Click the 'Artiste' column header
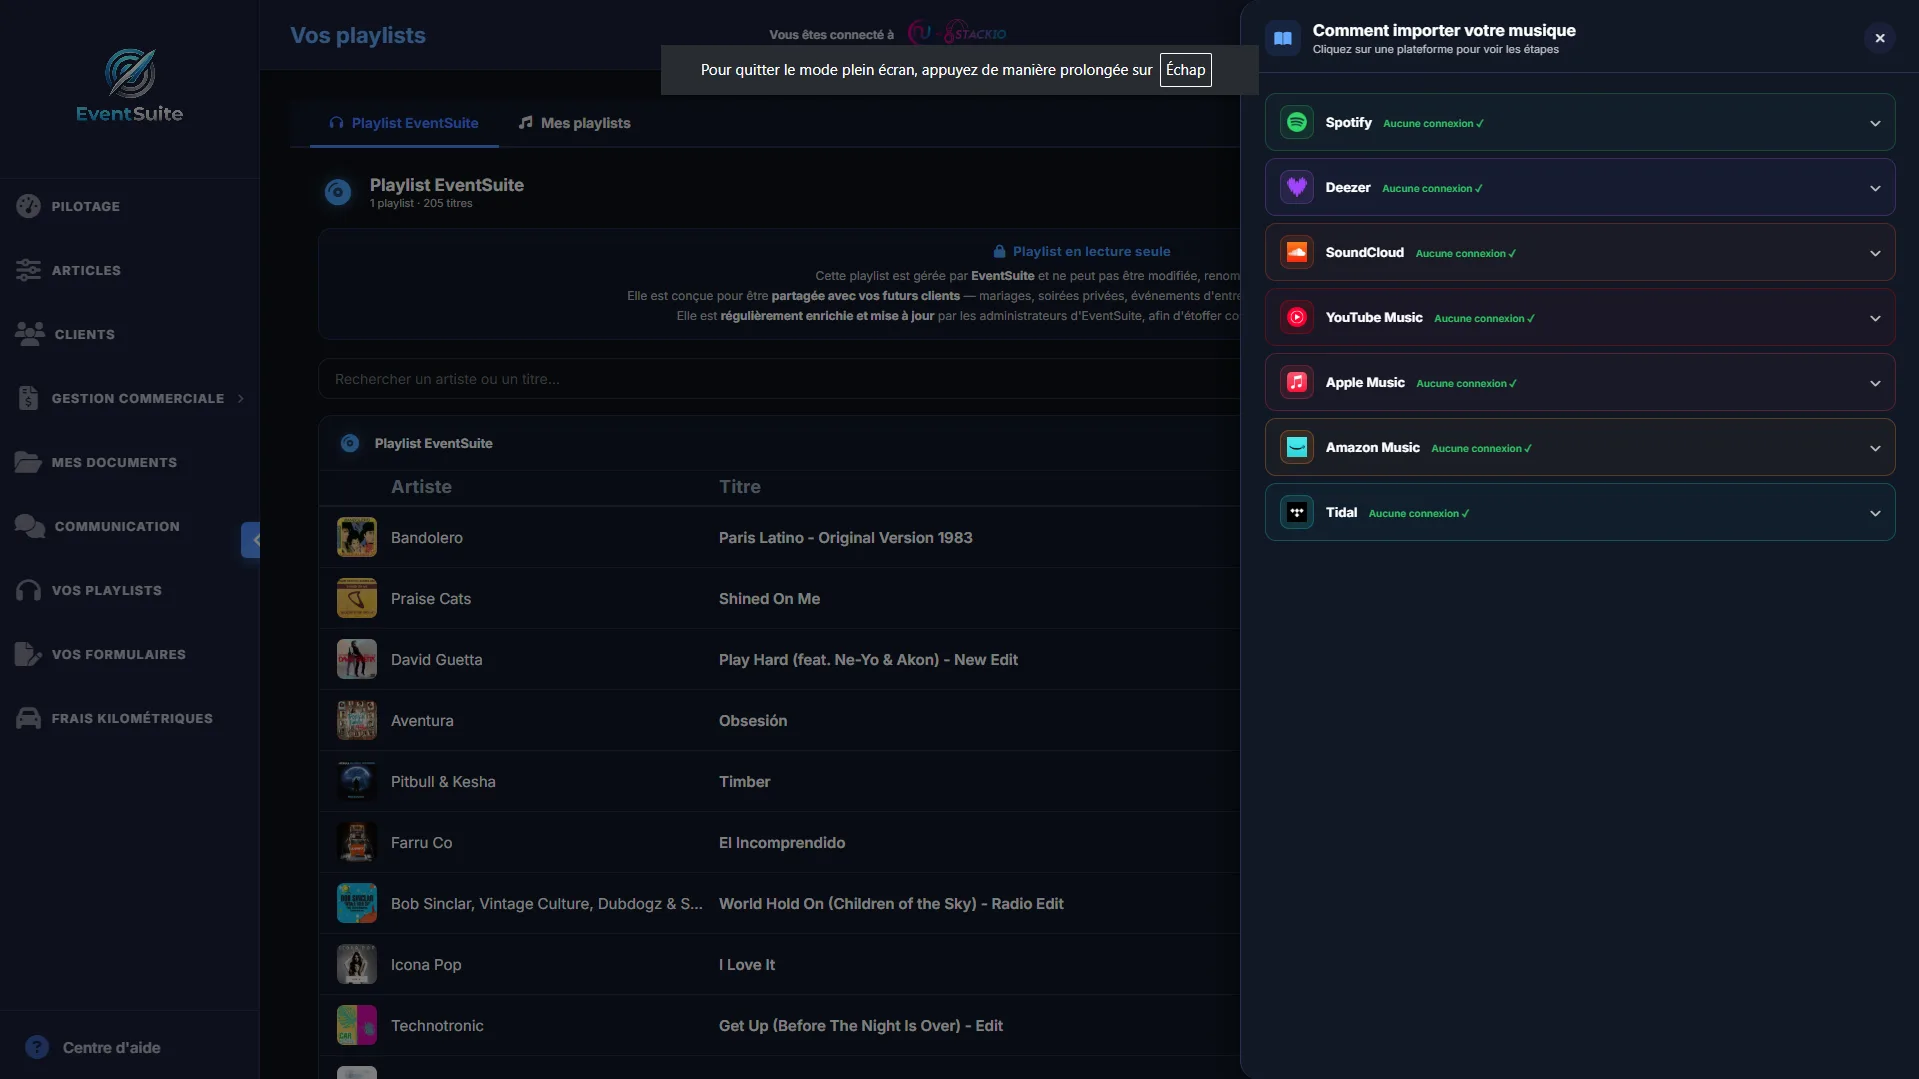 tap(421, 486)
